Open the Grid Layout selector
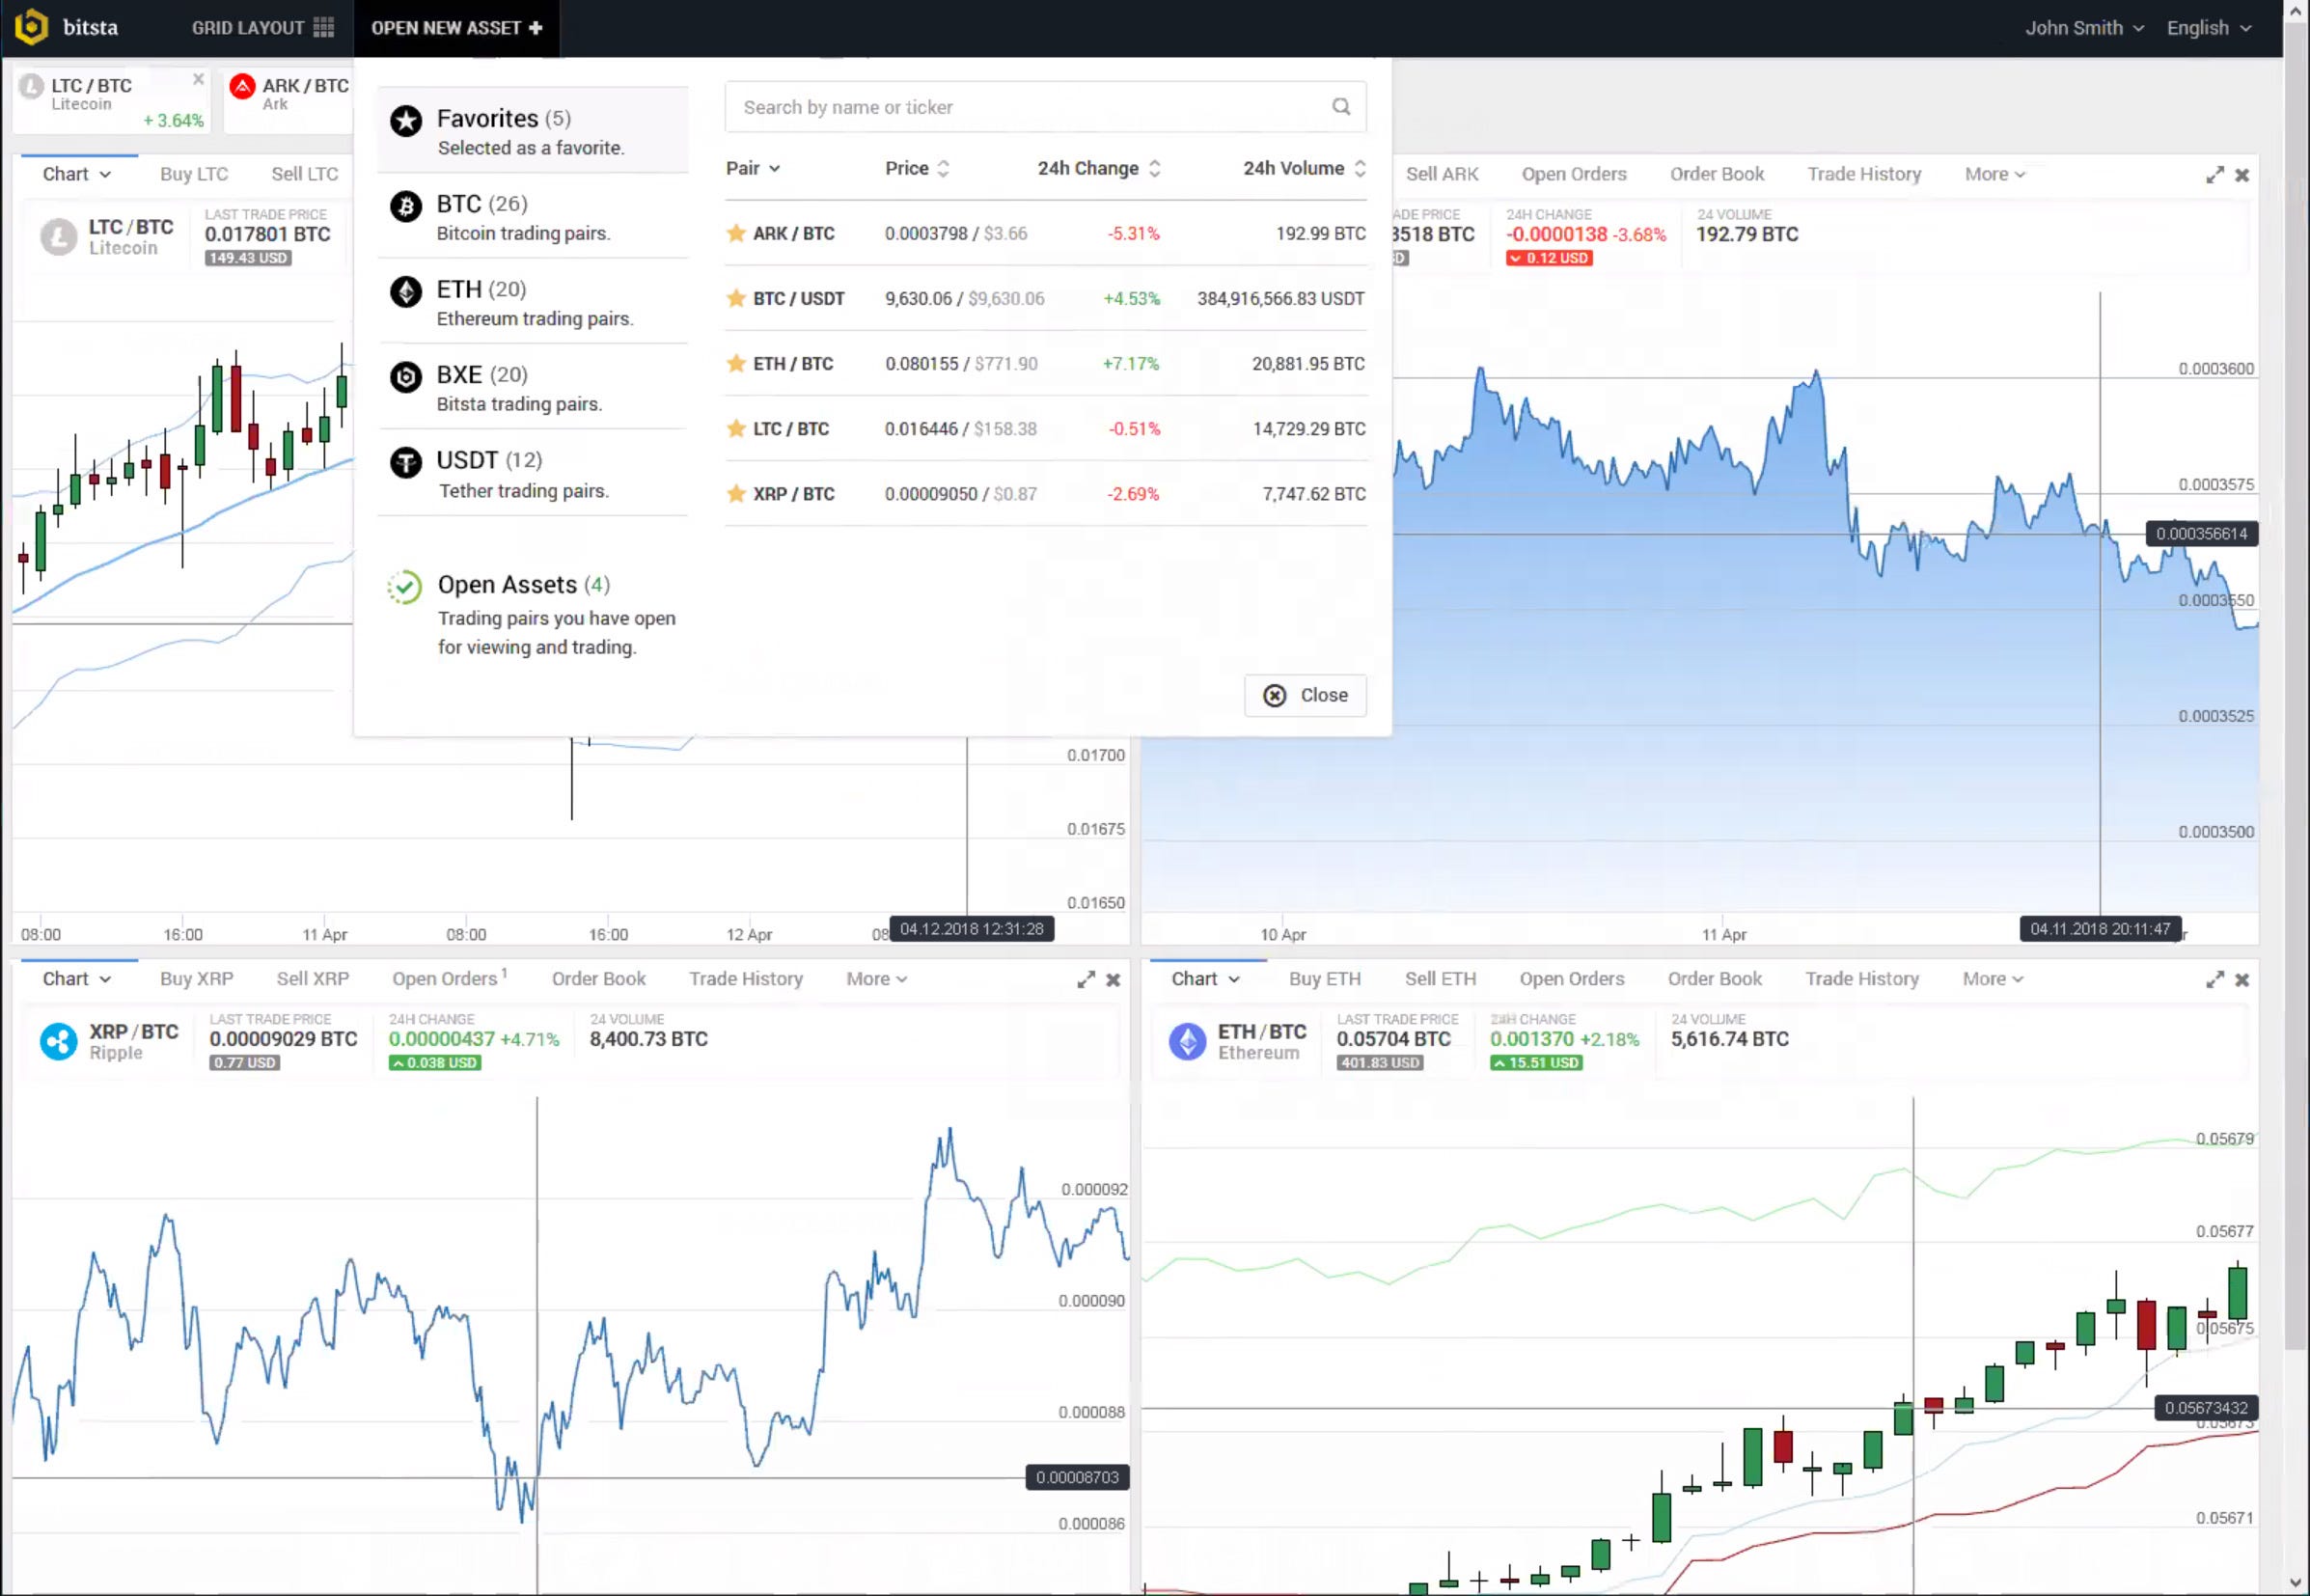 click(262, 28)
